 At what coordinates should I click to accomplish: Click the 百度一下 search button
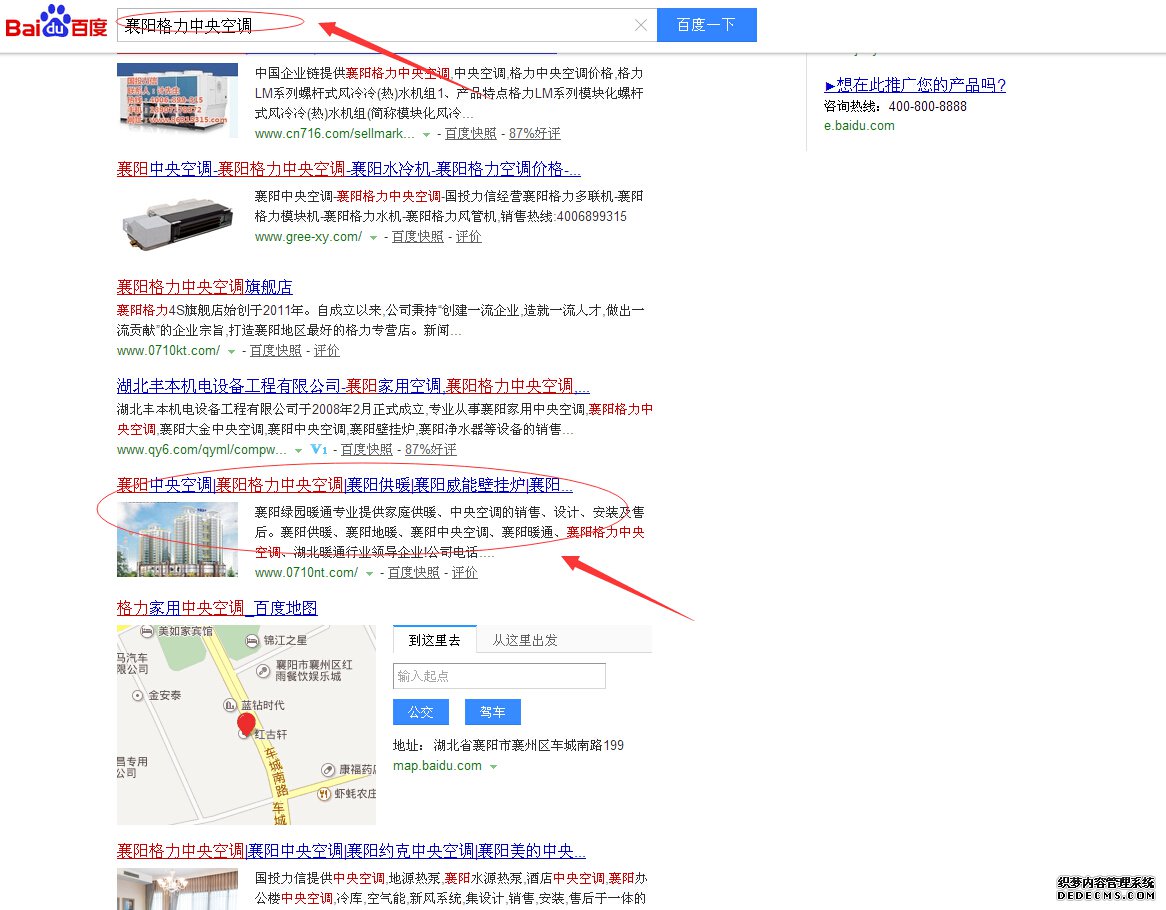(706, 25)
